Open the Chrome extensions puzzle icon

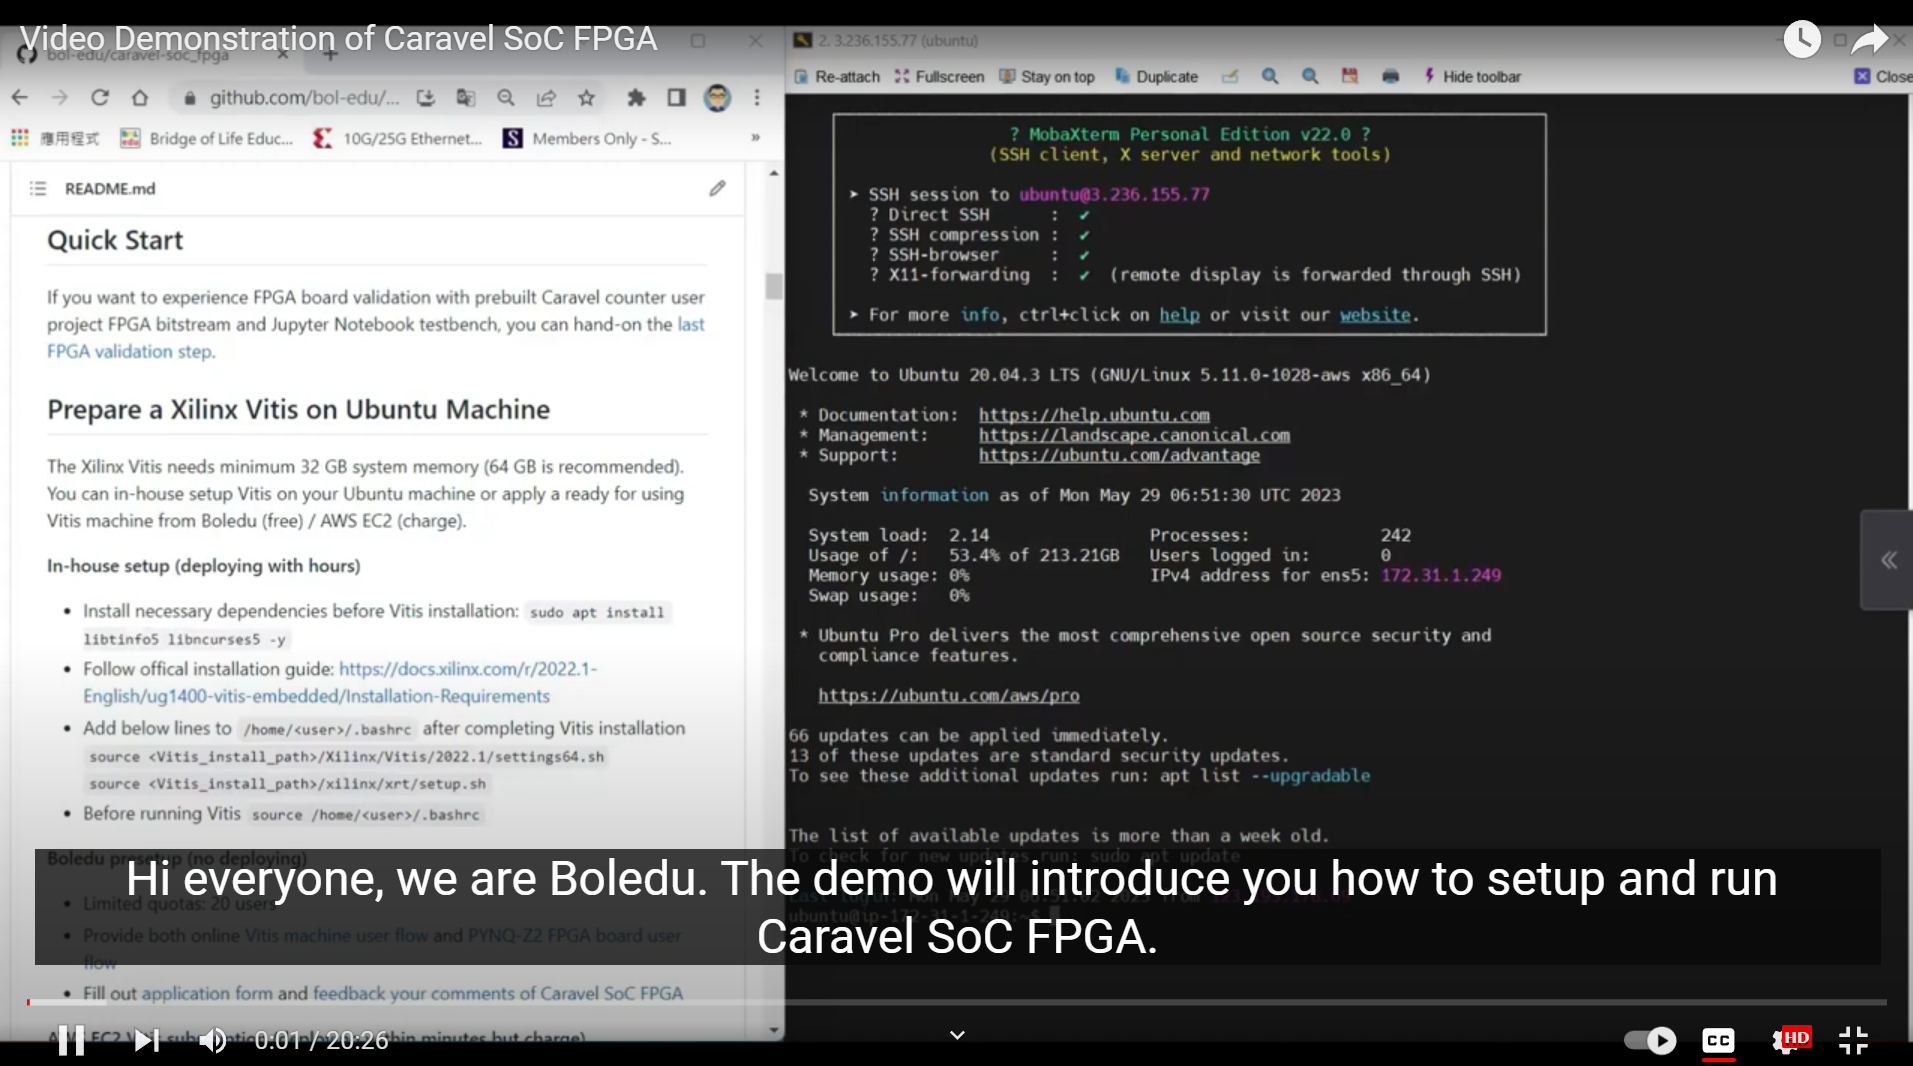click(634, 98)
